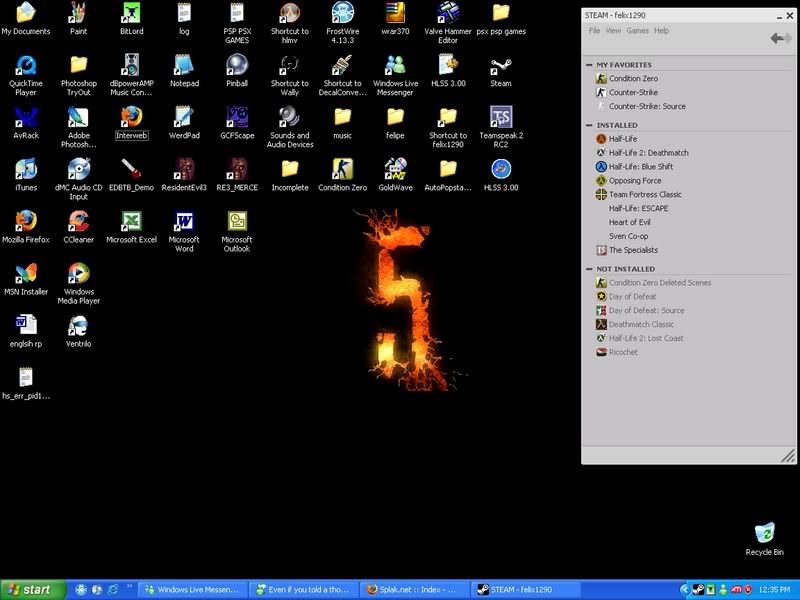Collapse the MY FAVORITES section
The height and width of the screenshot is (600, 800).
pos(589,66)
